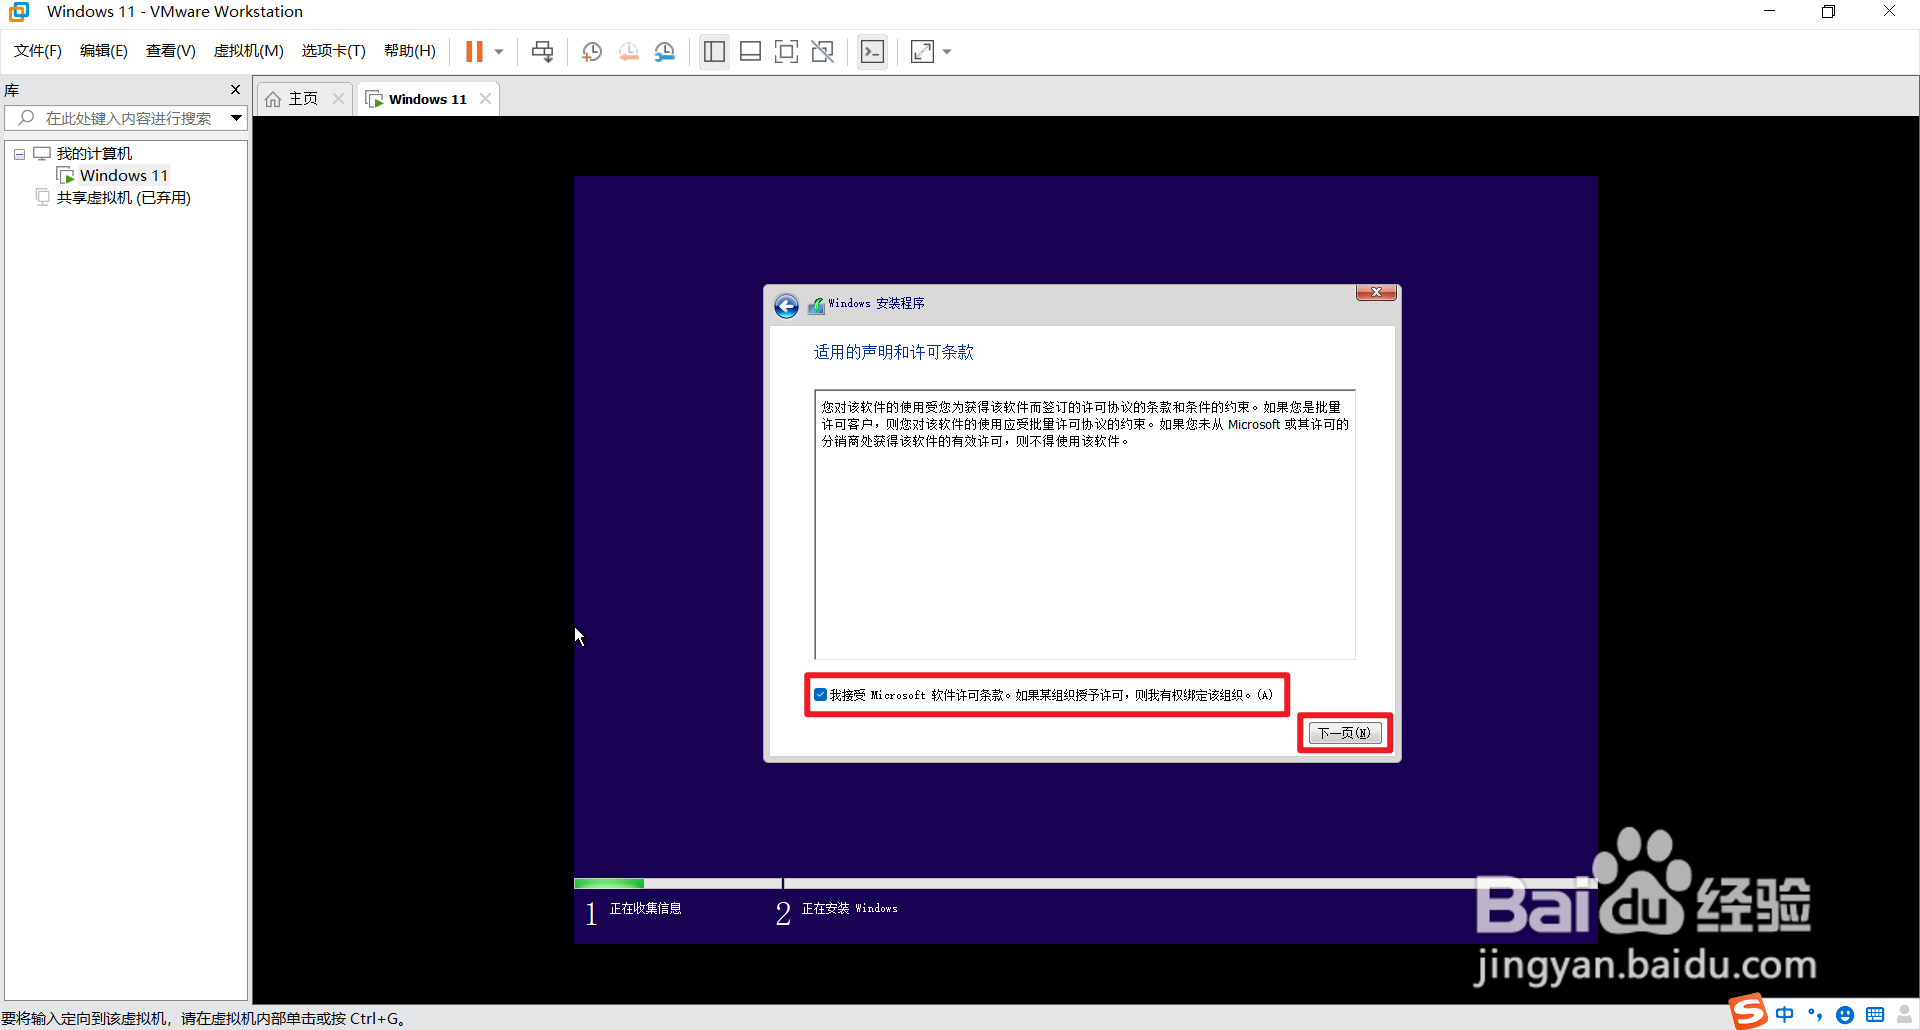Viewport: 1920px width, 1030px height.
Task: Click the 正在安装 Windows step label
Action: point(849,908)
